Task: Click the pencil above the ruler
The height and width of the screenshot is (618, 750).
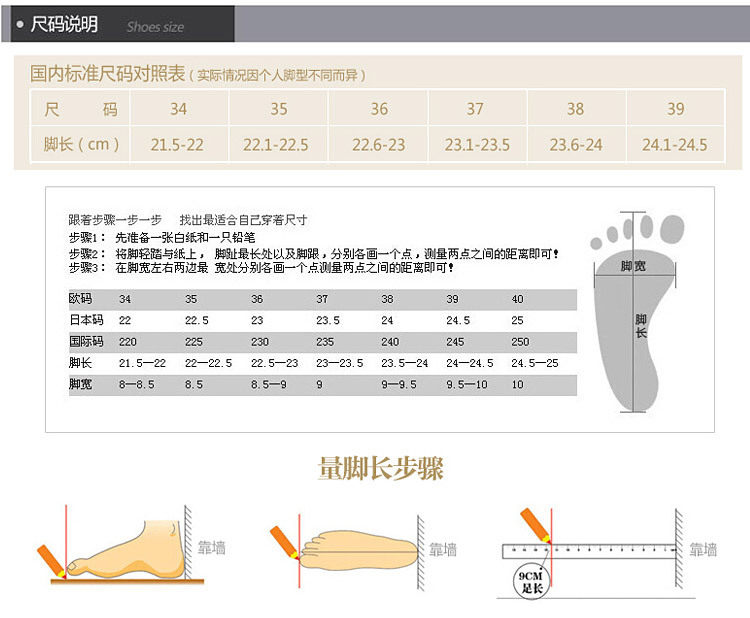Action: 535,526
